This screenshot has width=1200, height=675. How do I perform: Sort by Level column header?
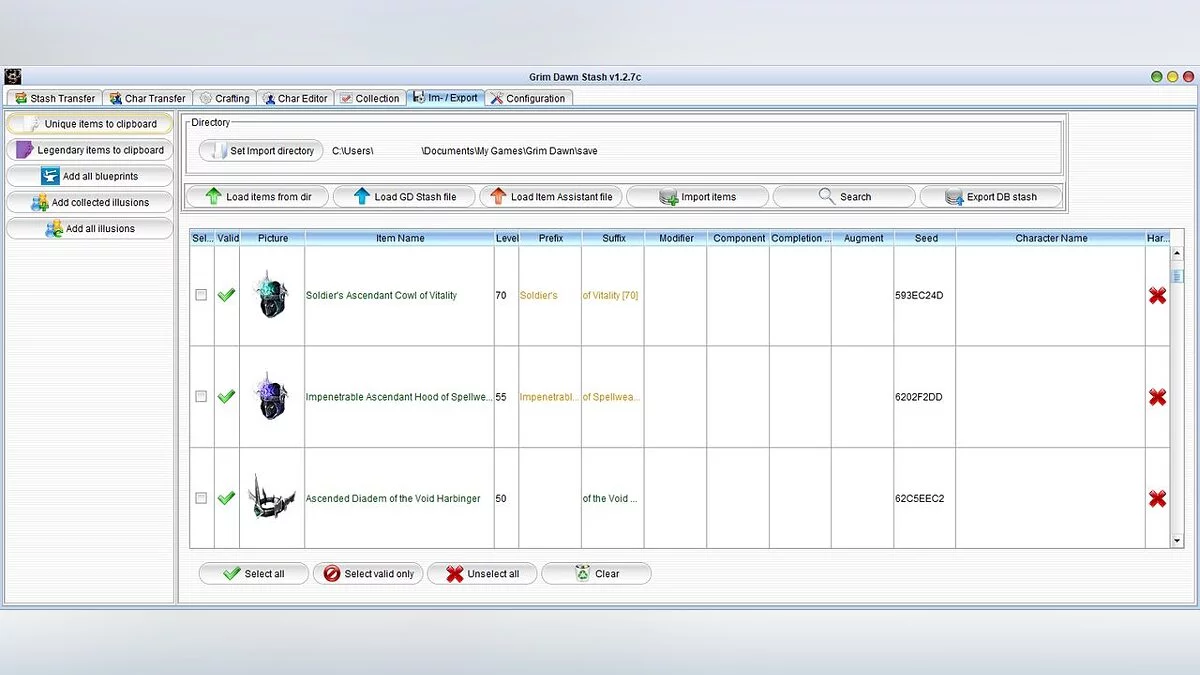click(x=507, y=238)
